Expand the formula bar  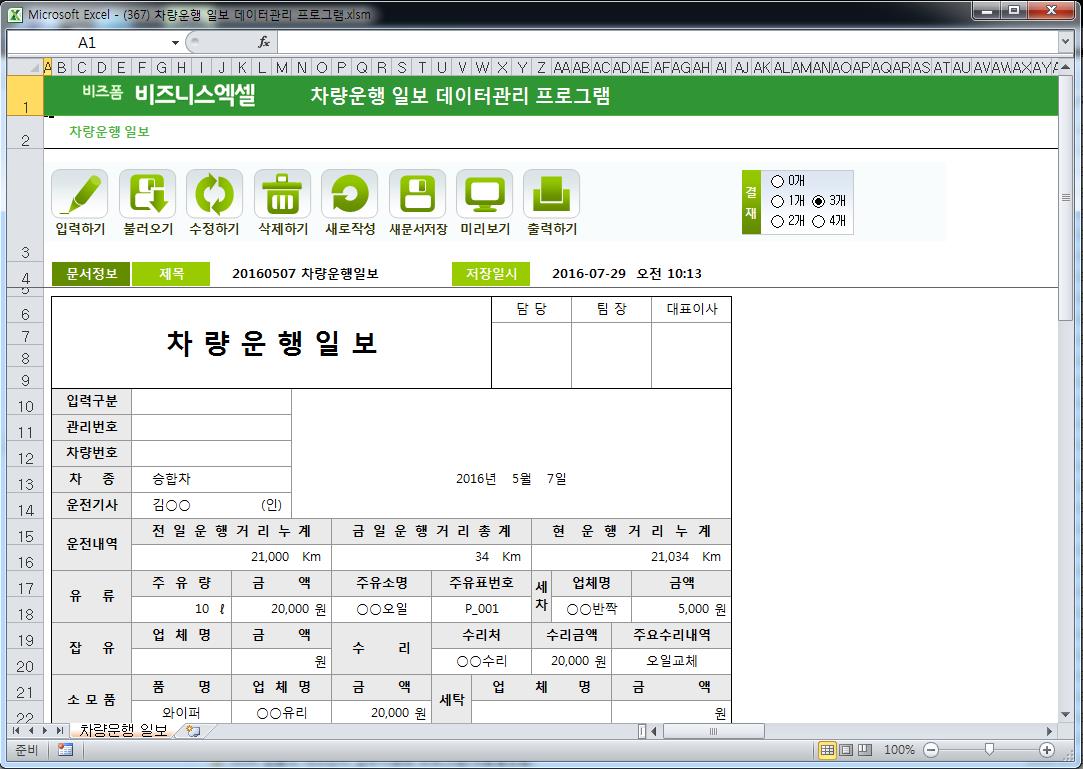click(1065, 42)
